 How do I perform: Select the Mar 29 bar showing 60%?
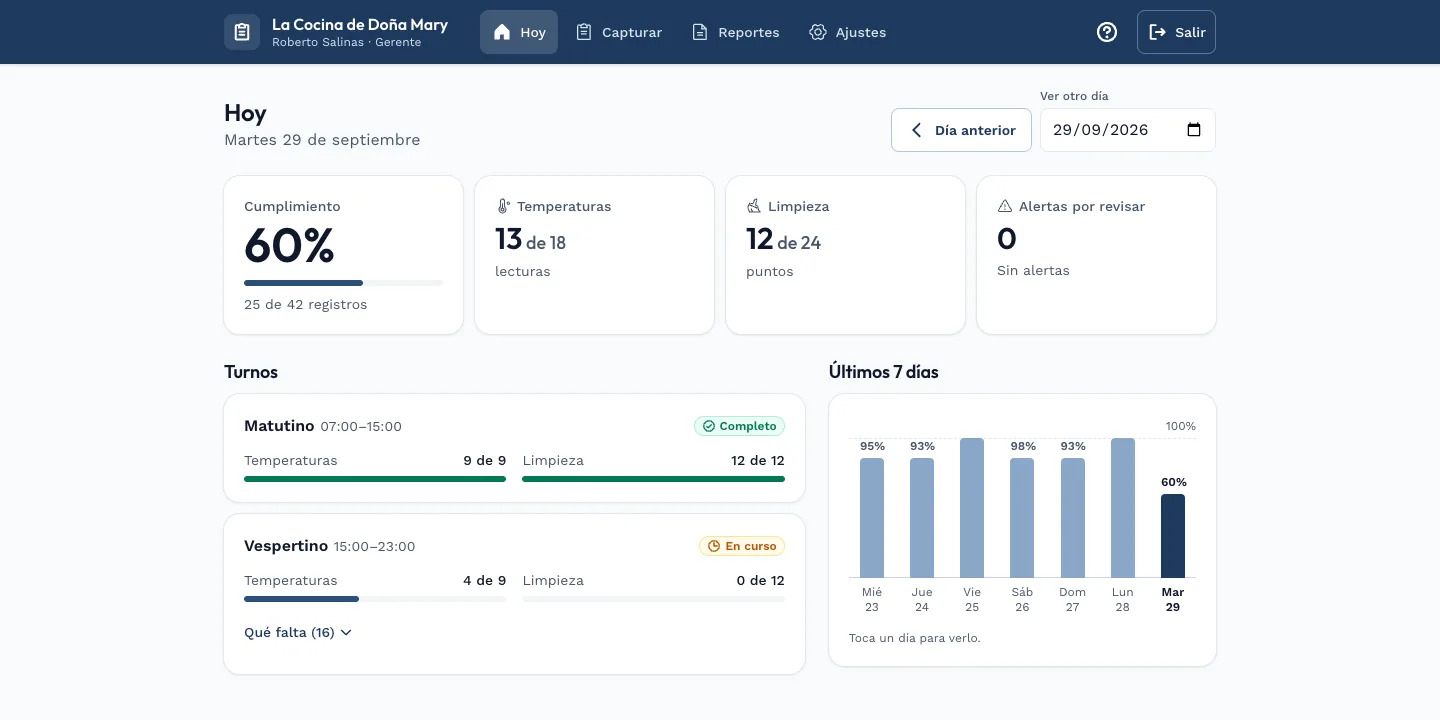pyautogui.click(x=1173, y=536)
